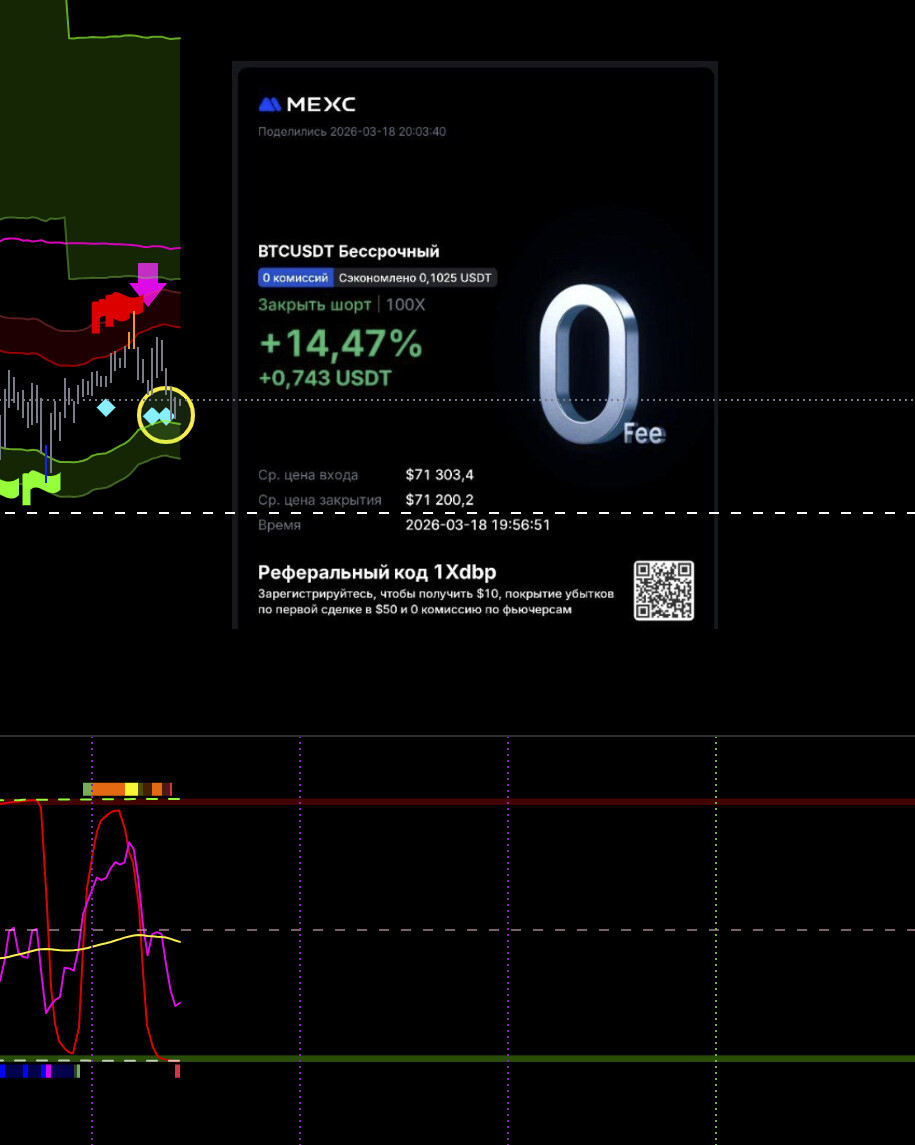The width and height of the screenshot is (915, 1145).
Task: Click the referral QR code
Action: (x=664, y=590)
